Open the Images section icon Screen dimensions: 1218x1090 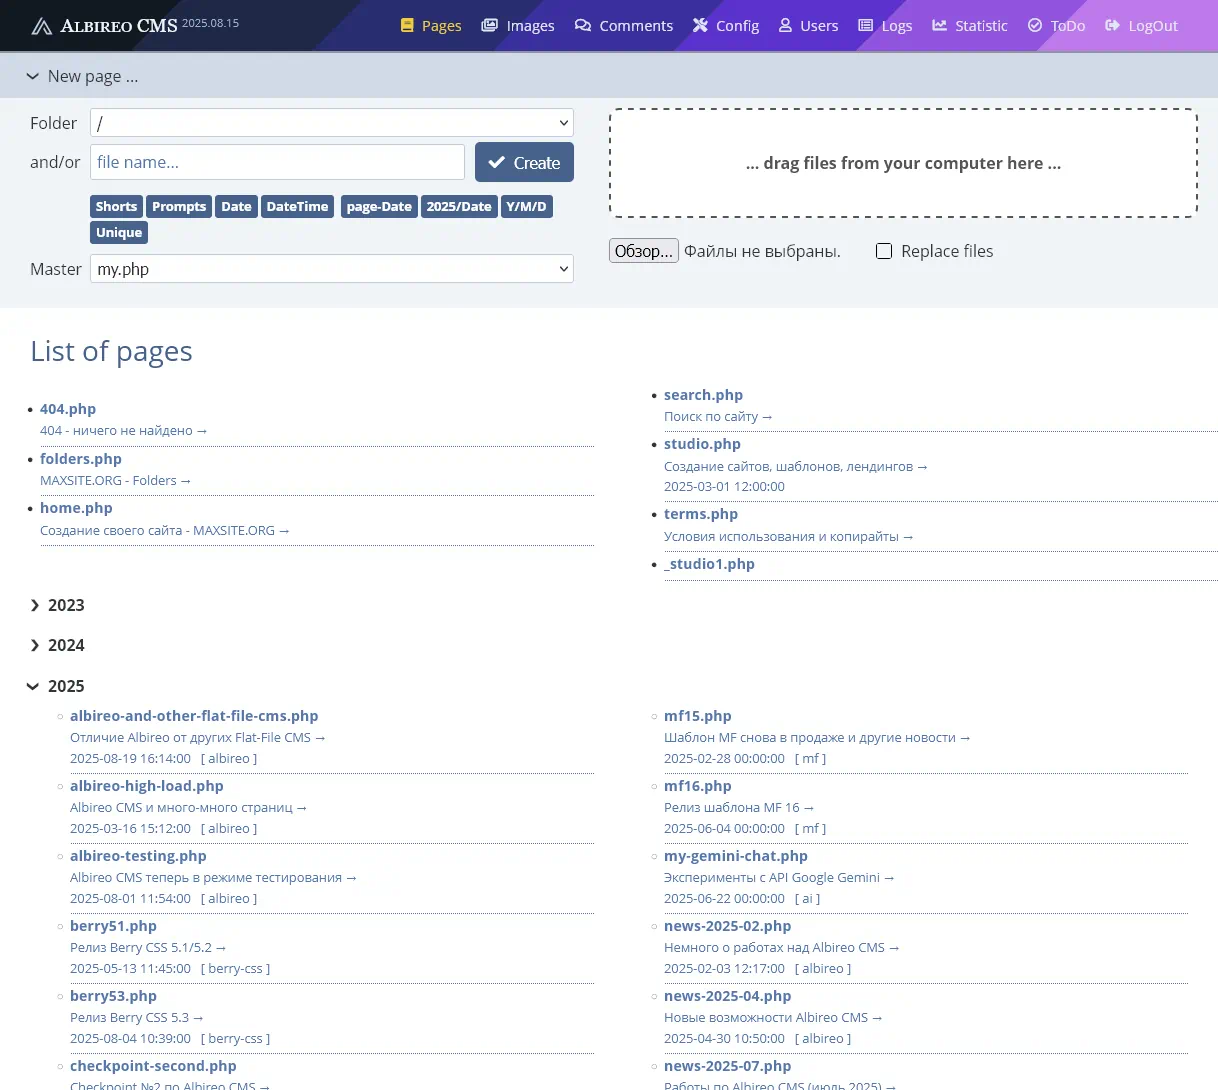(x=489, y=26)
